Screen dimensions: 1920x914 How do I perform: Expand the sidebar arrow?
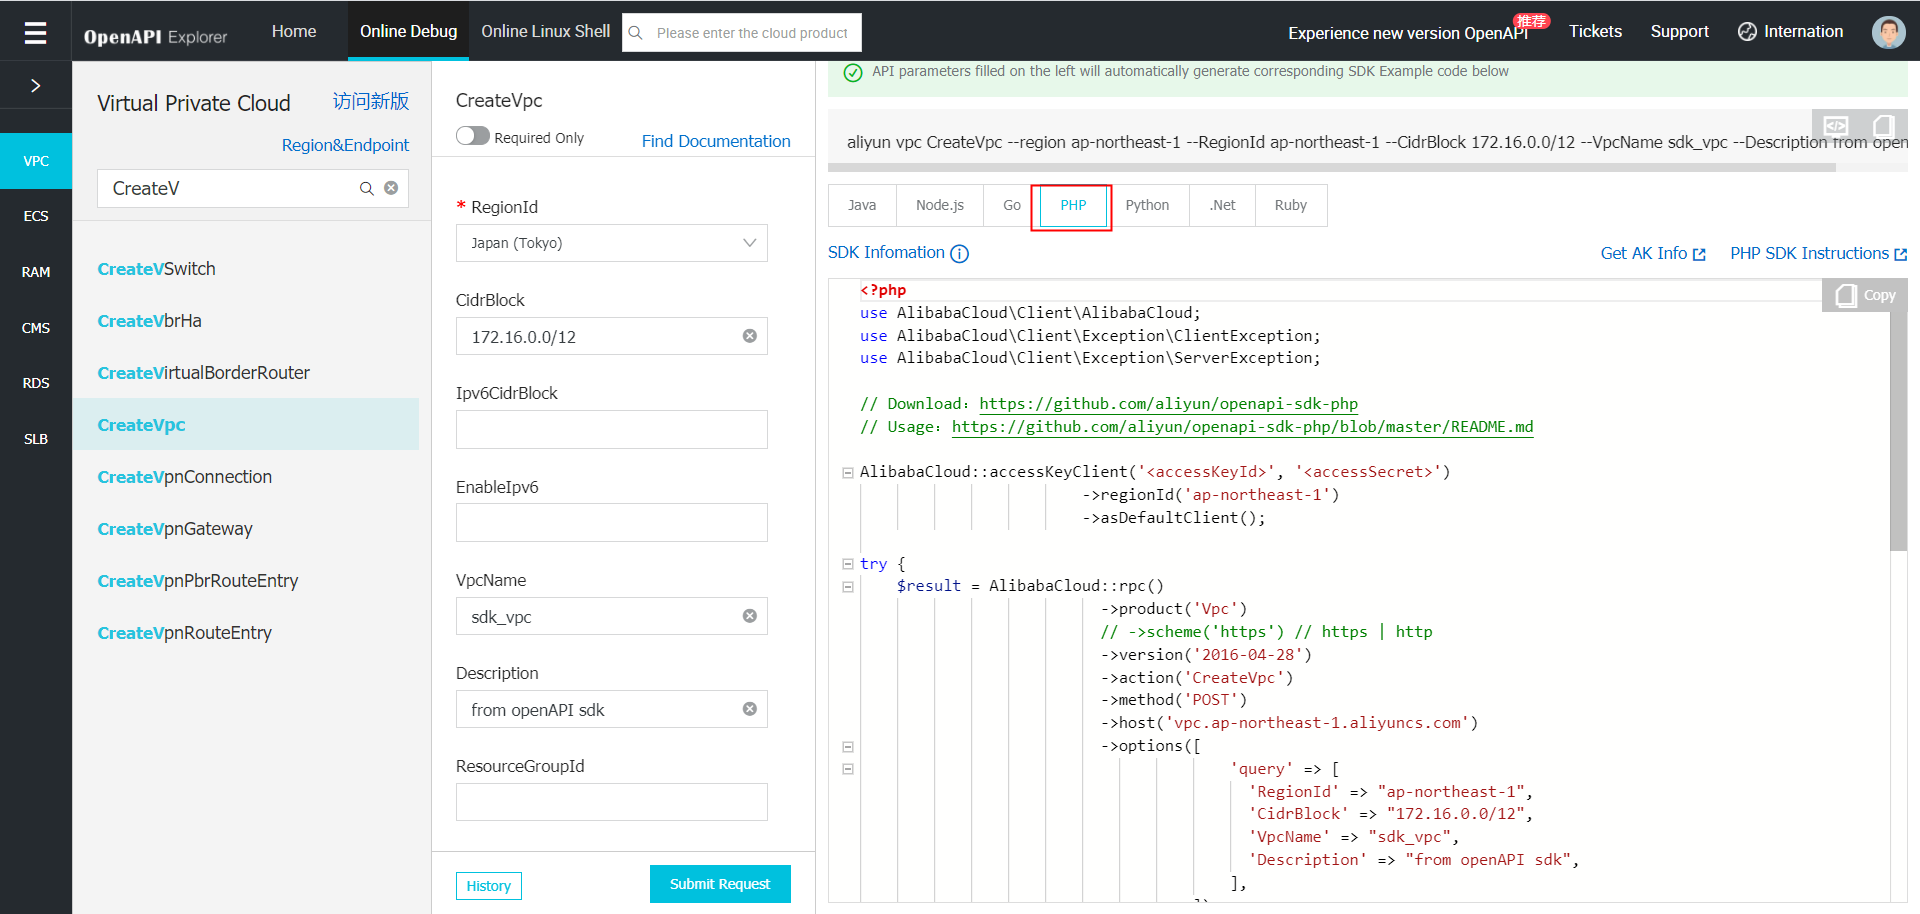click(35, 86)
